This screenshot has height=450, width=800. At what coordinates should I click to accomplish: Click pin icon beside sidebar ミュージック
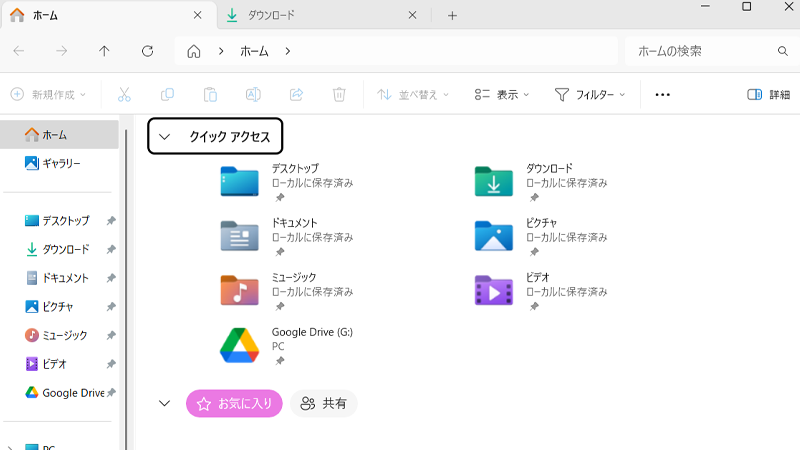tap(111, 335)
